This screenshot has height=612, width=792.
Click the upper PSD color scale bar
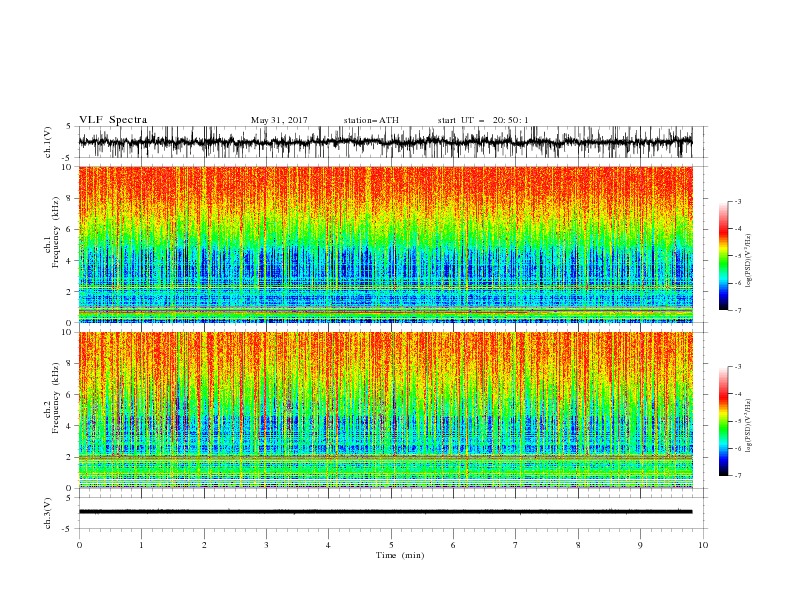pos(723,256)
